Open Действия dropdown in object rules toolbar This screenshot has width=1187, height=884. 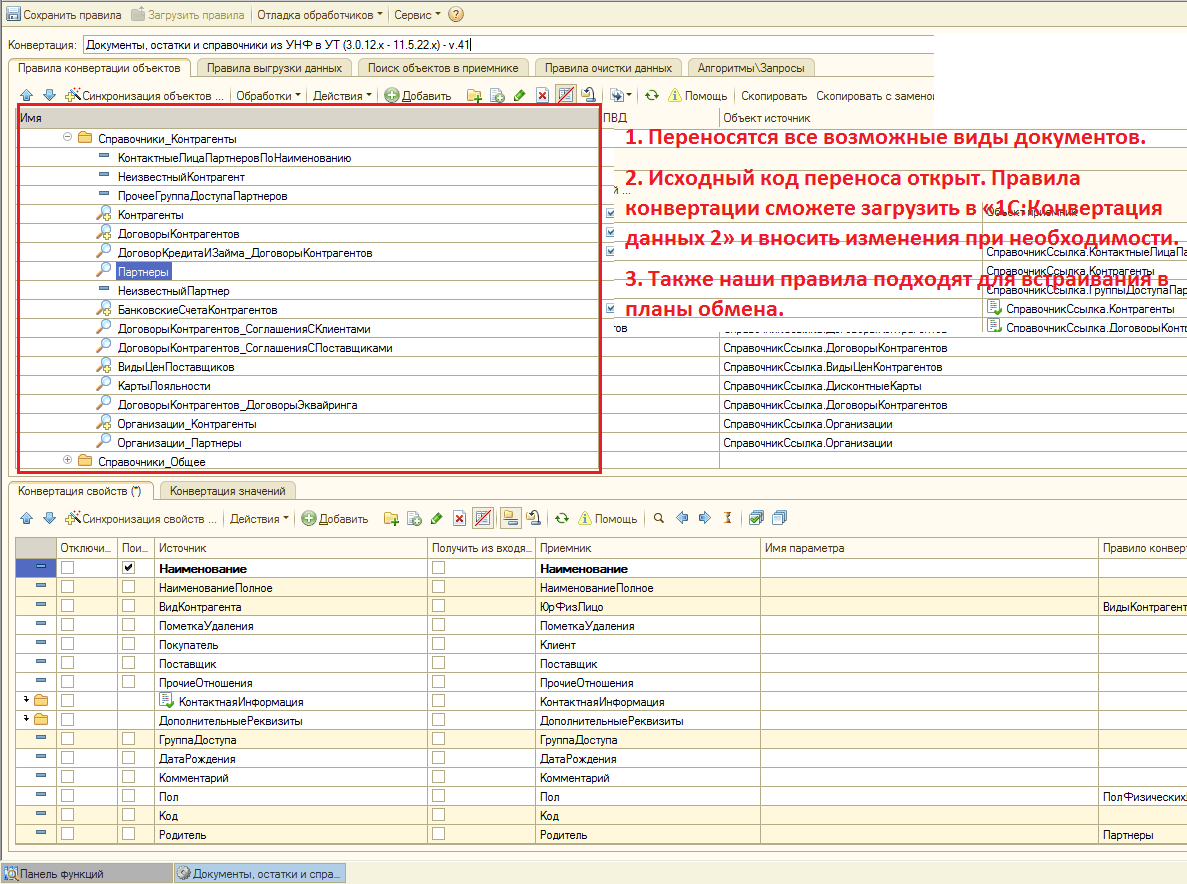(342, 95)
